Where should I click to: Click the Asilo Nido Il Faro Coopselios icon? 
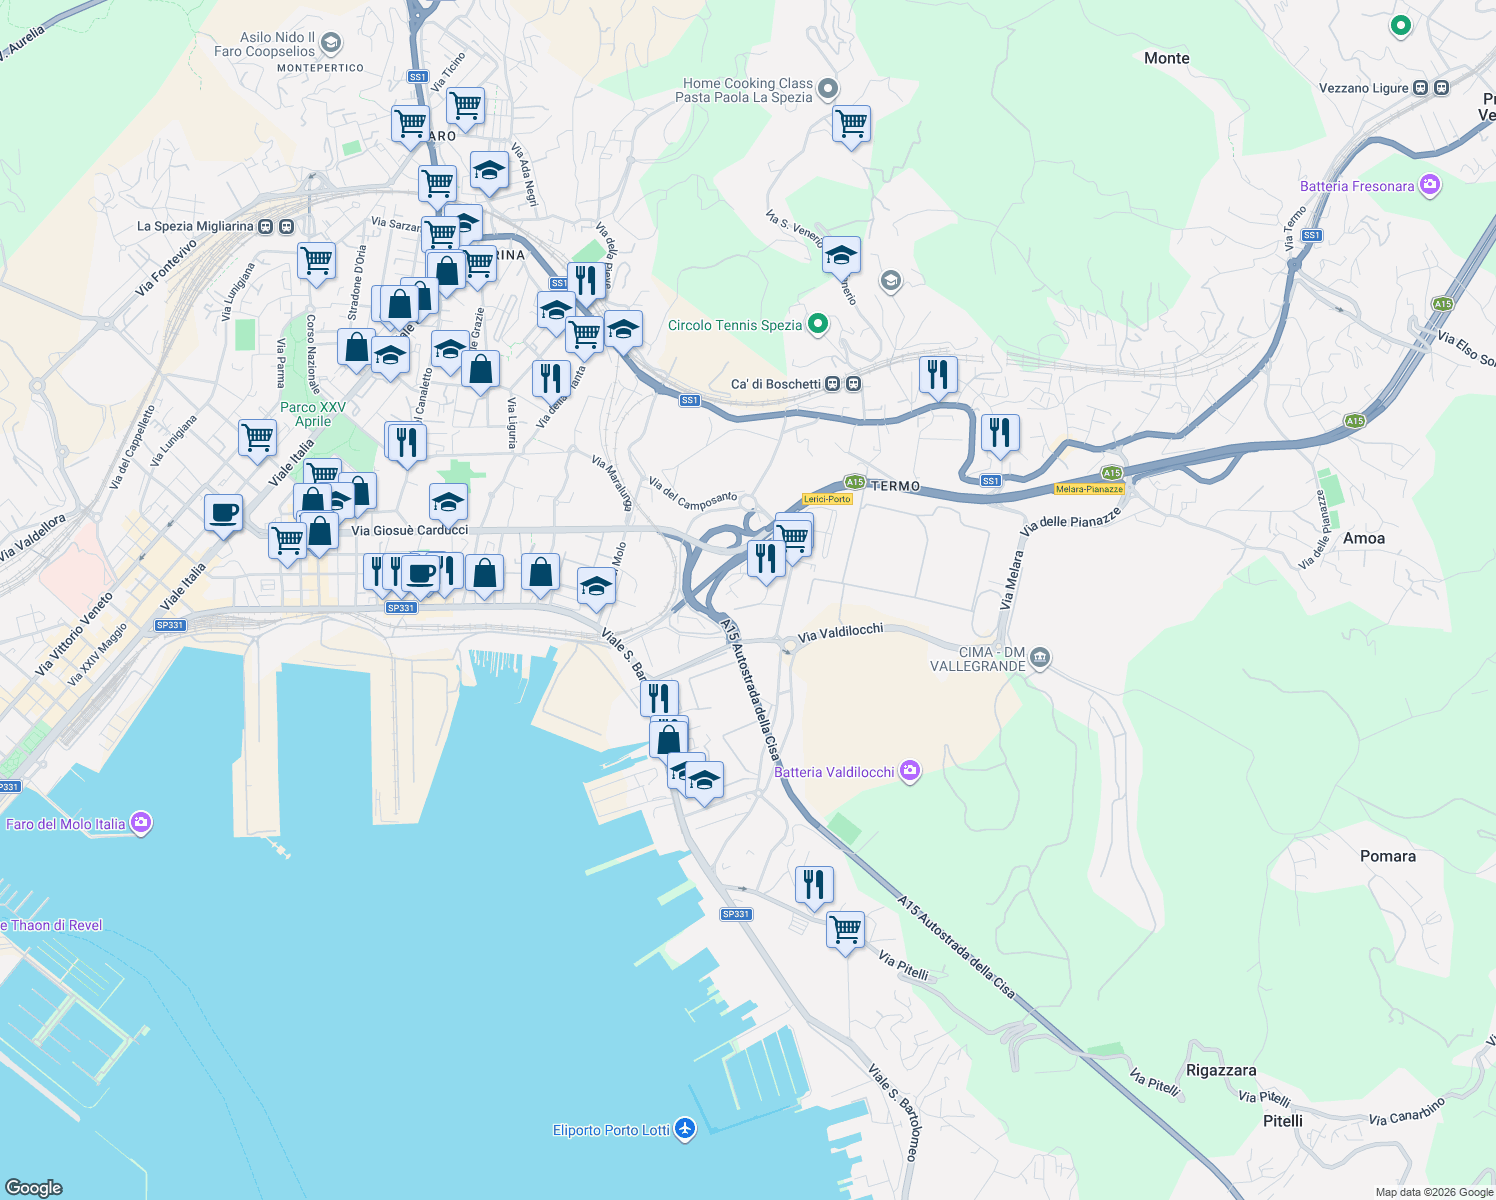coord(331,44)
